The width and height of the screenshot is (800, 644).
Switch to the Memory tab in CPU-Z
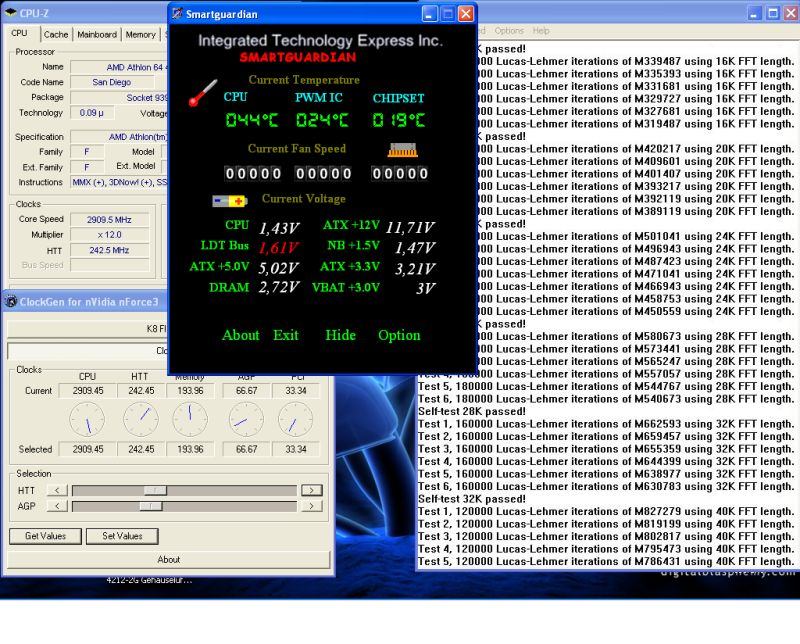pyautogui.click(x=140, y=35)
